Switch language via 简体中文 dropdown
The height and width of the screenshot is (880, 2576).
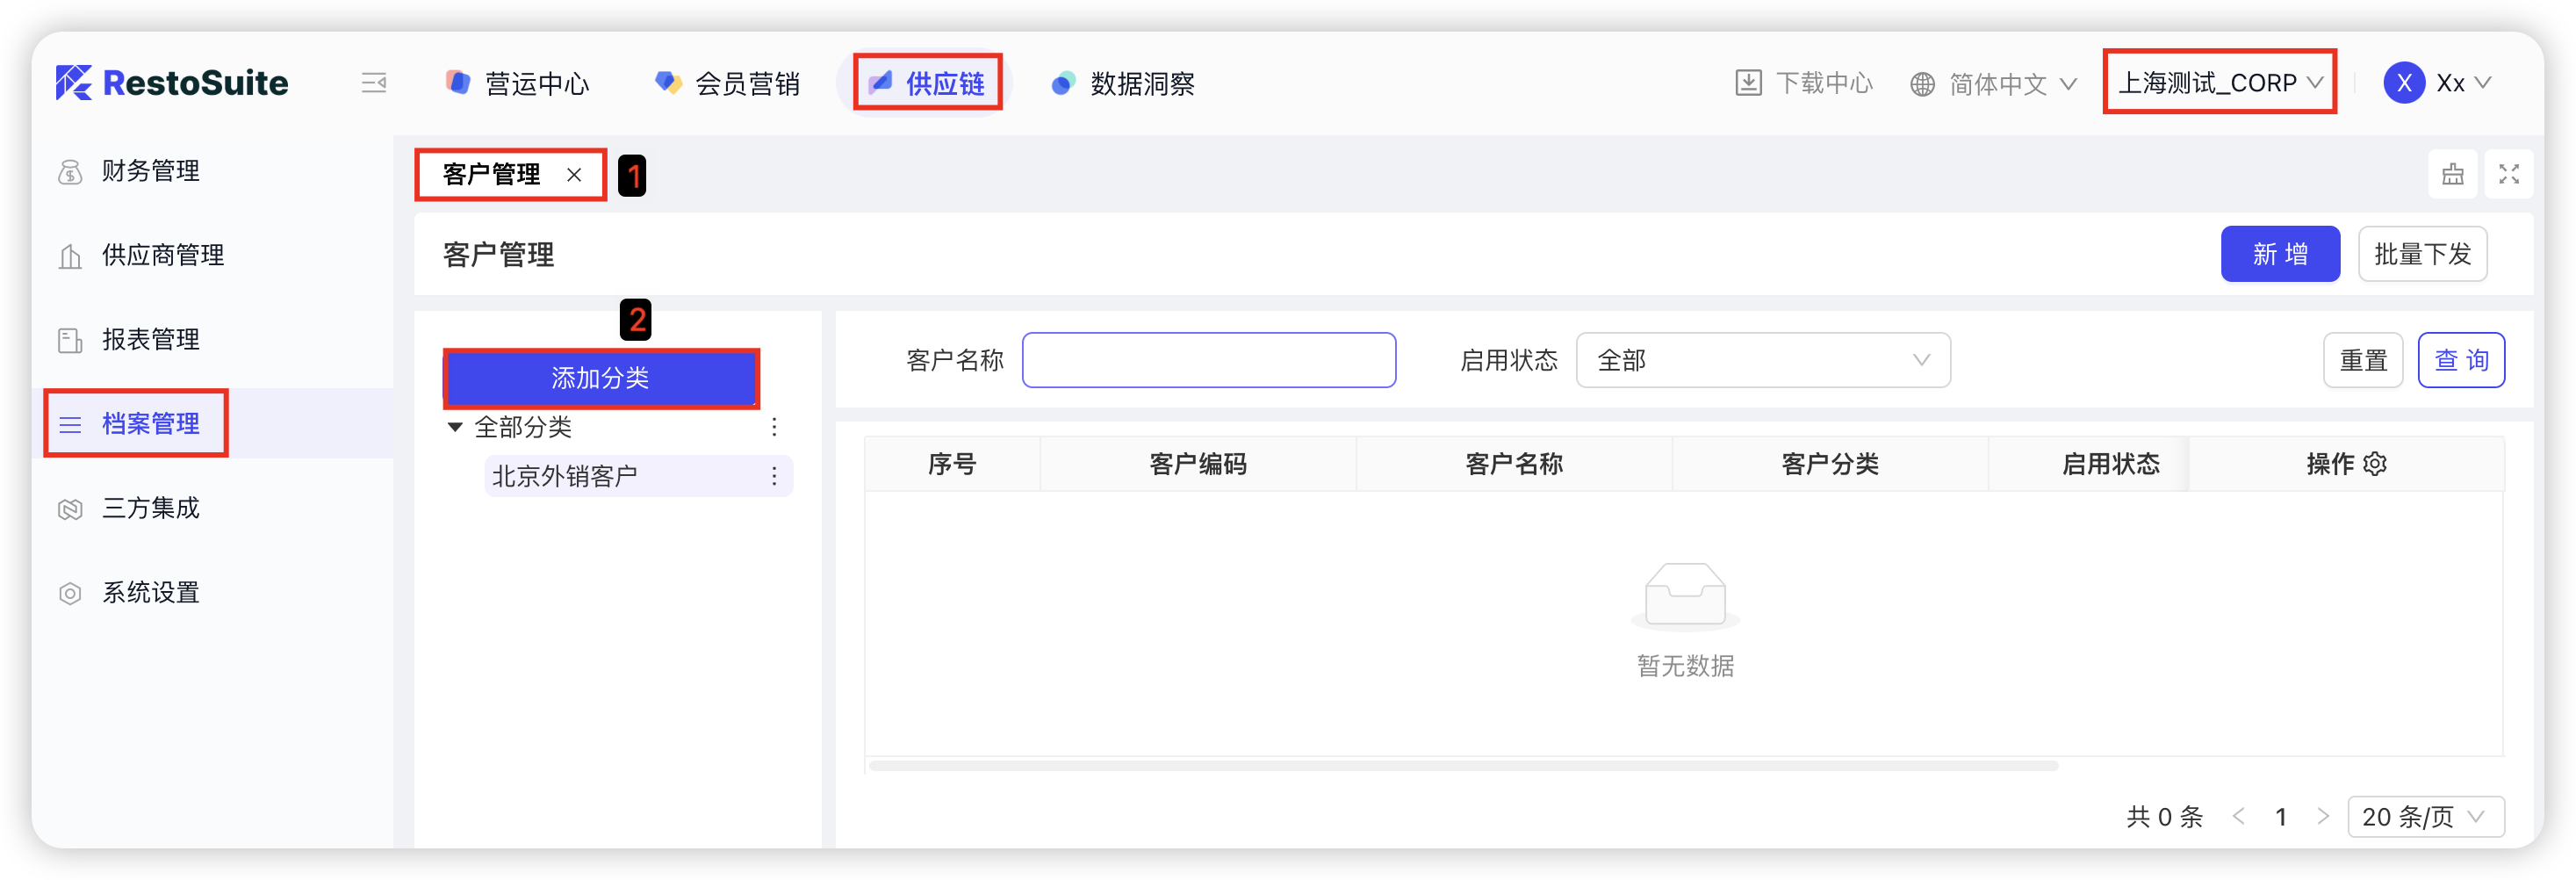[x=1995, y=84]
